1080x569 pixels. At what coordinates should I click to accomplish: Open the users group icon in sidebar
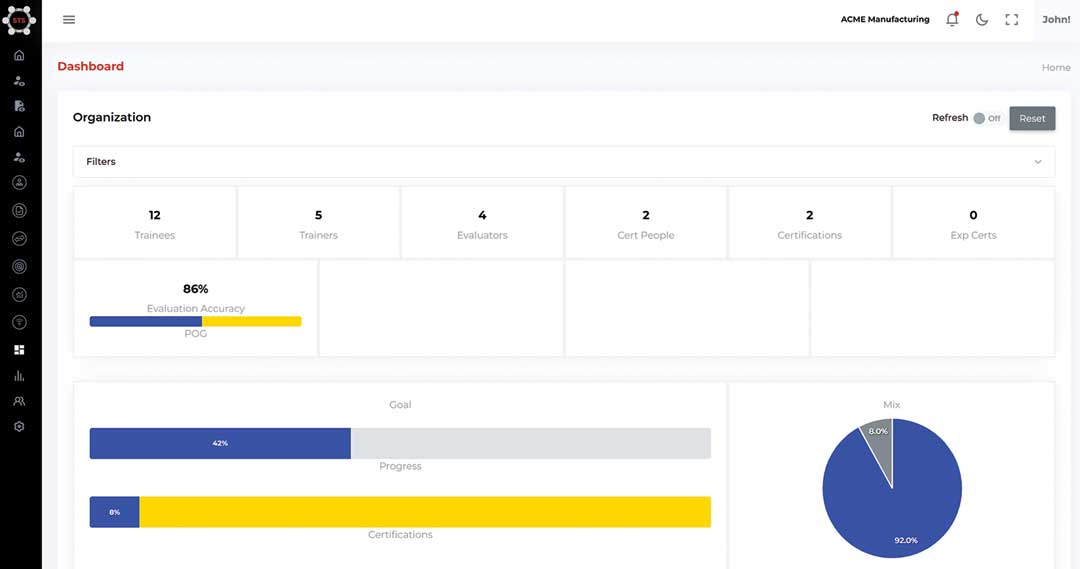19,401
